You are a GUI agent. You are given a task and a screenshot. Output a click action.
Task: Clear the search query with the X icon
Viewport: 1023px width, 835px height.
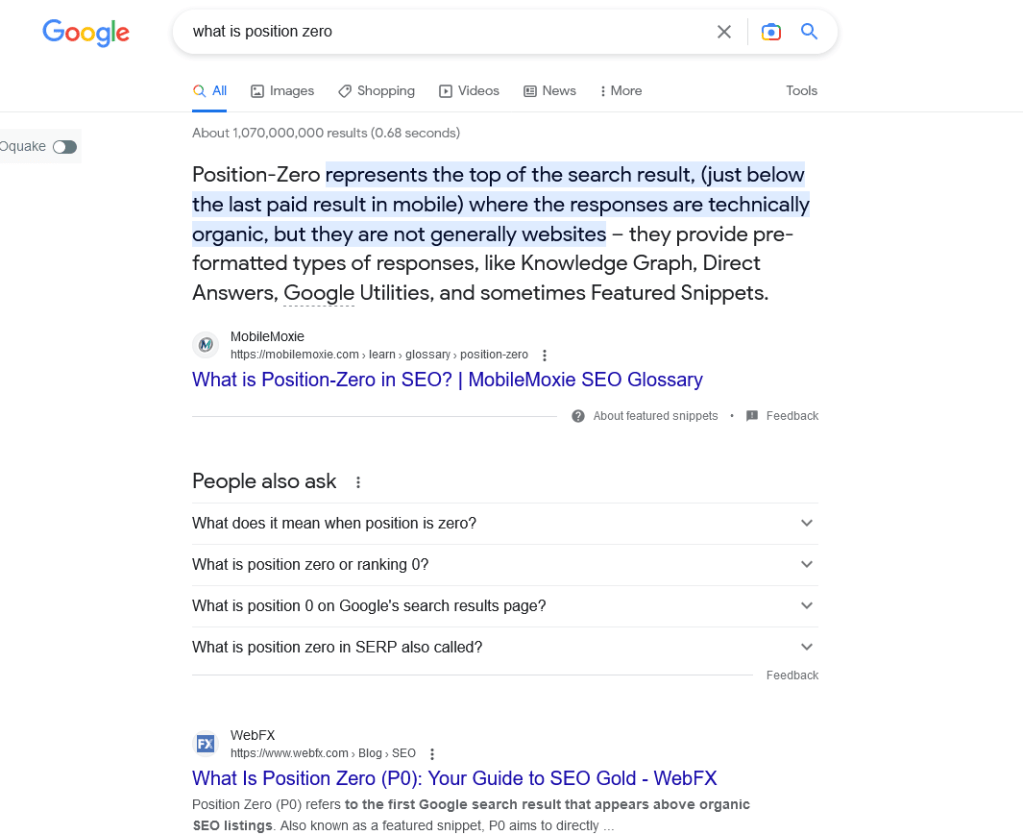pos(723,31)
